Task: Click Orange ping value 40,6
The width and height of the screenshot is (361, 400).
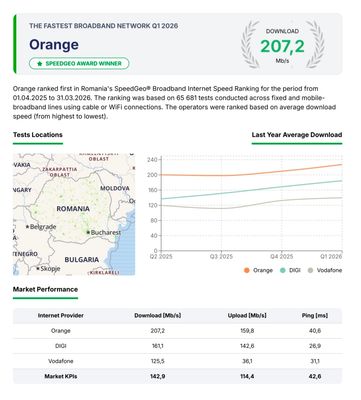Action: pyautogui.click(x=315, y=331)
